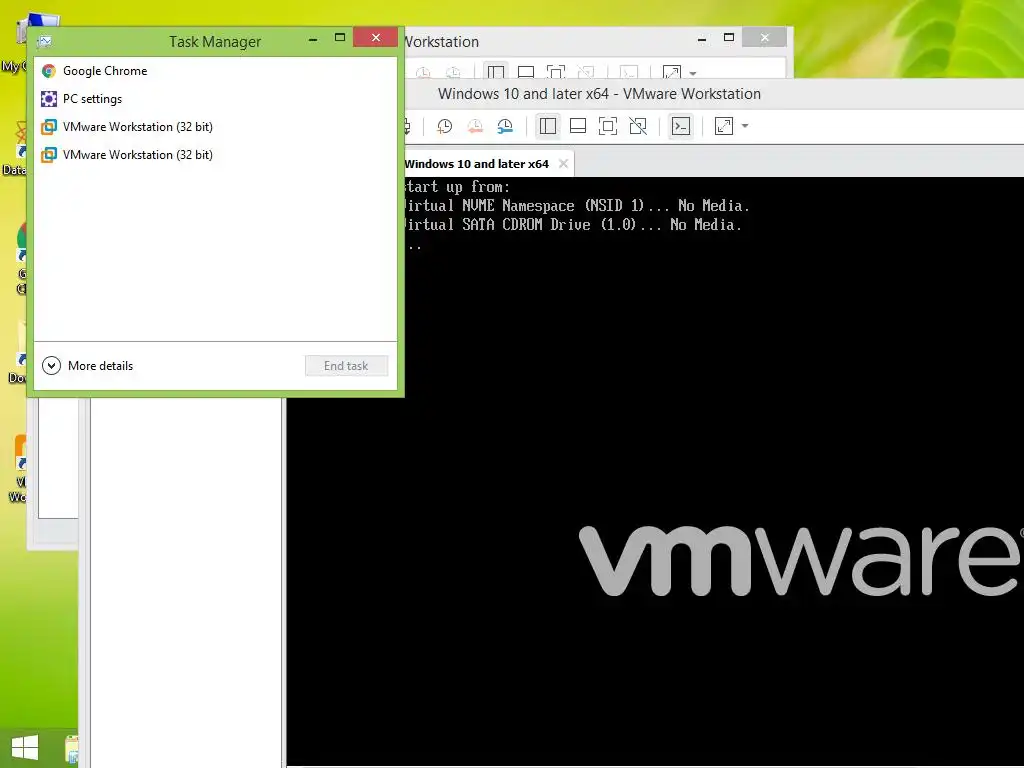Viewport: 1024px width, 768px height.
Task: Select second VMware Workstation (32 bit) entry
Action: click(x=216, y=155)
